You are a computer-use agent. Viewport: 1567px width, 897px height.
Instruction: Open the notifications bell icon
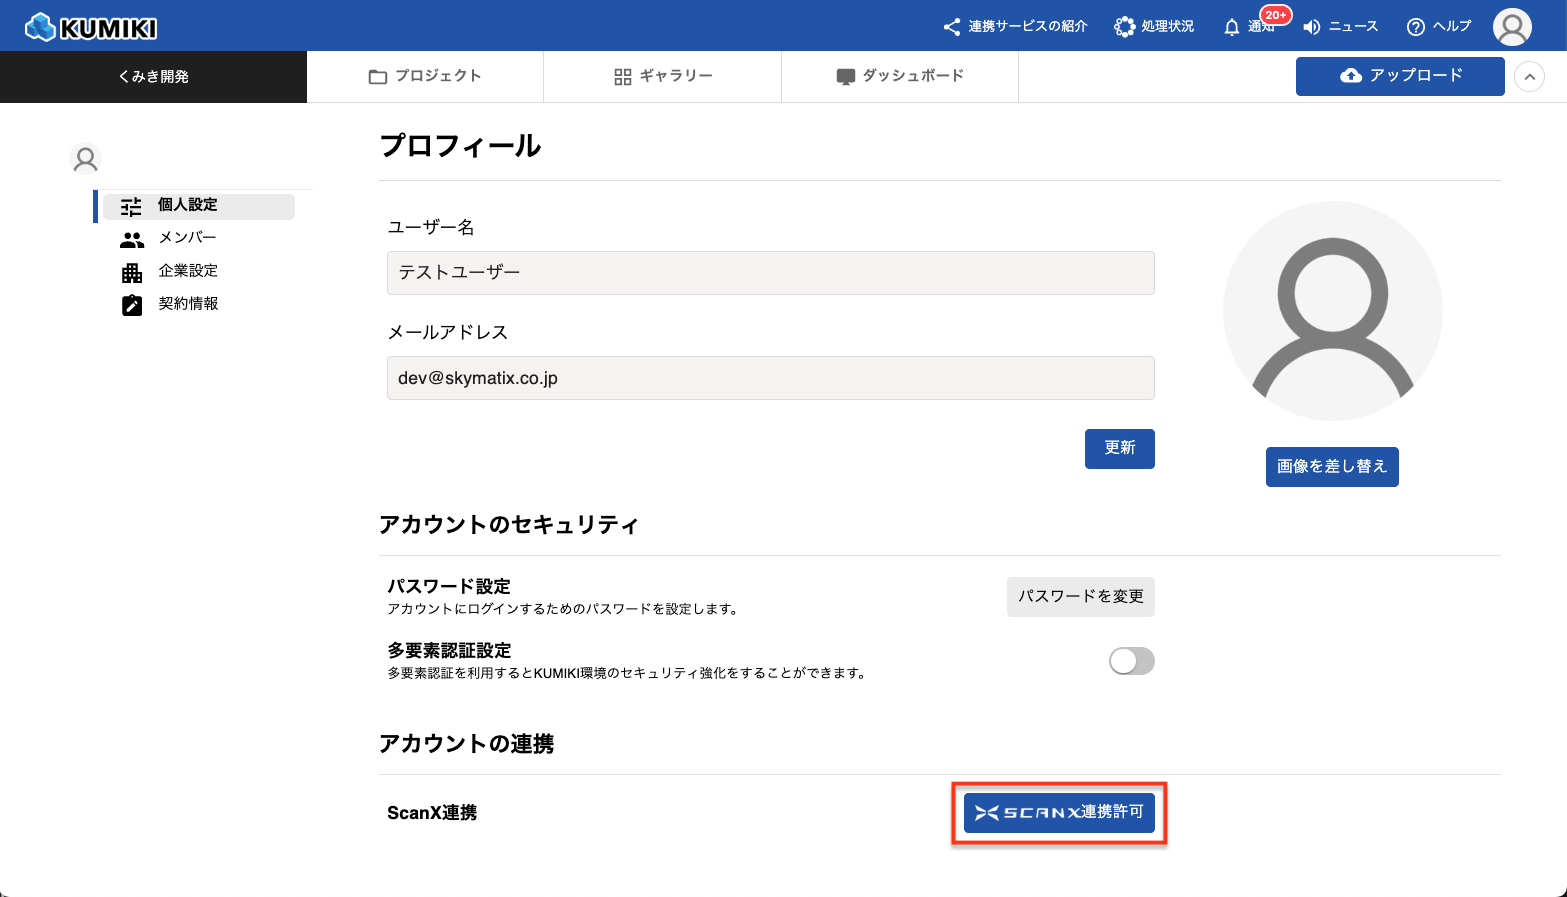pyautogui.click(x=1232, y=27)
